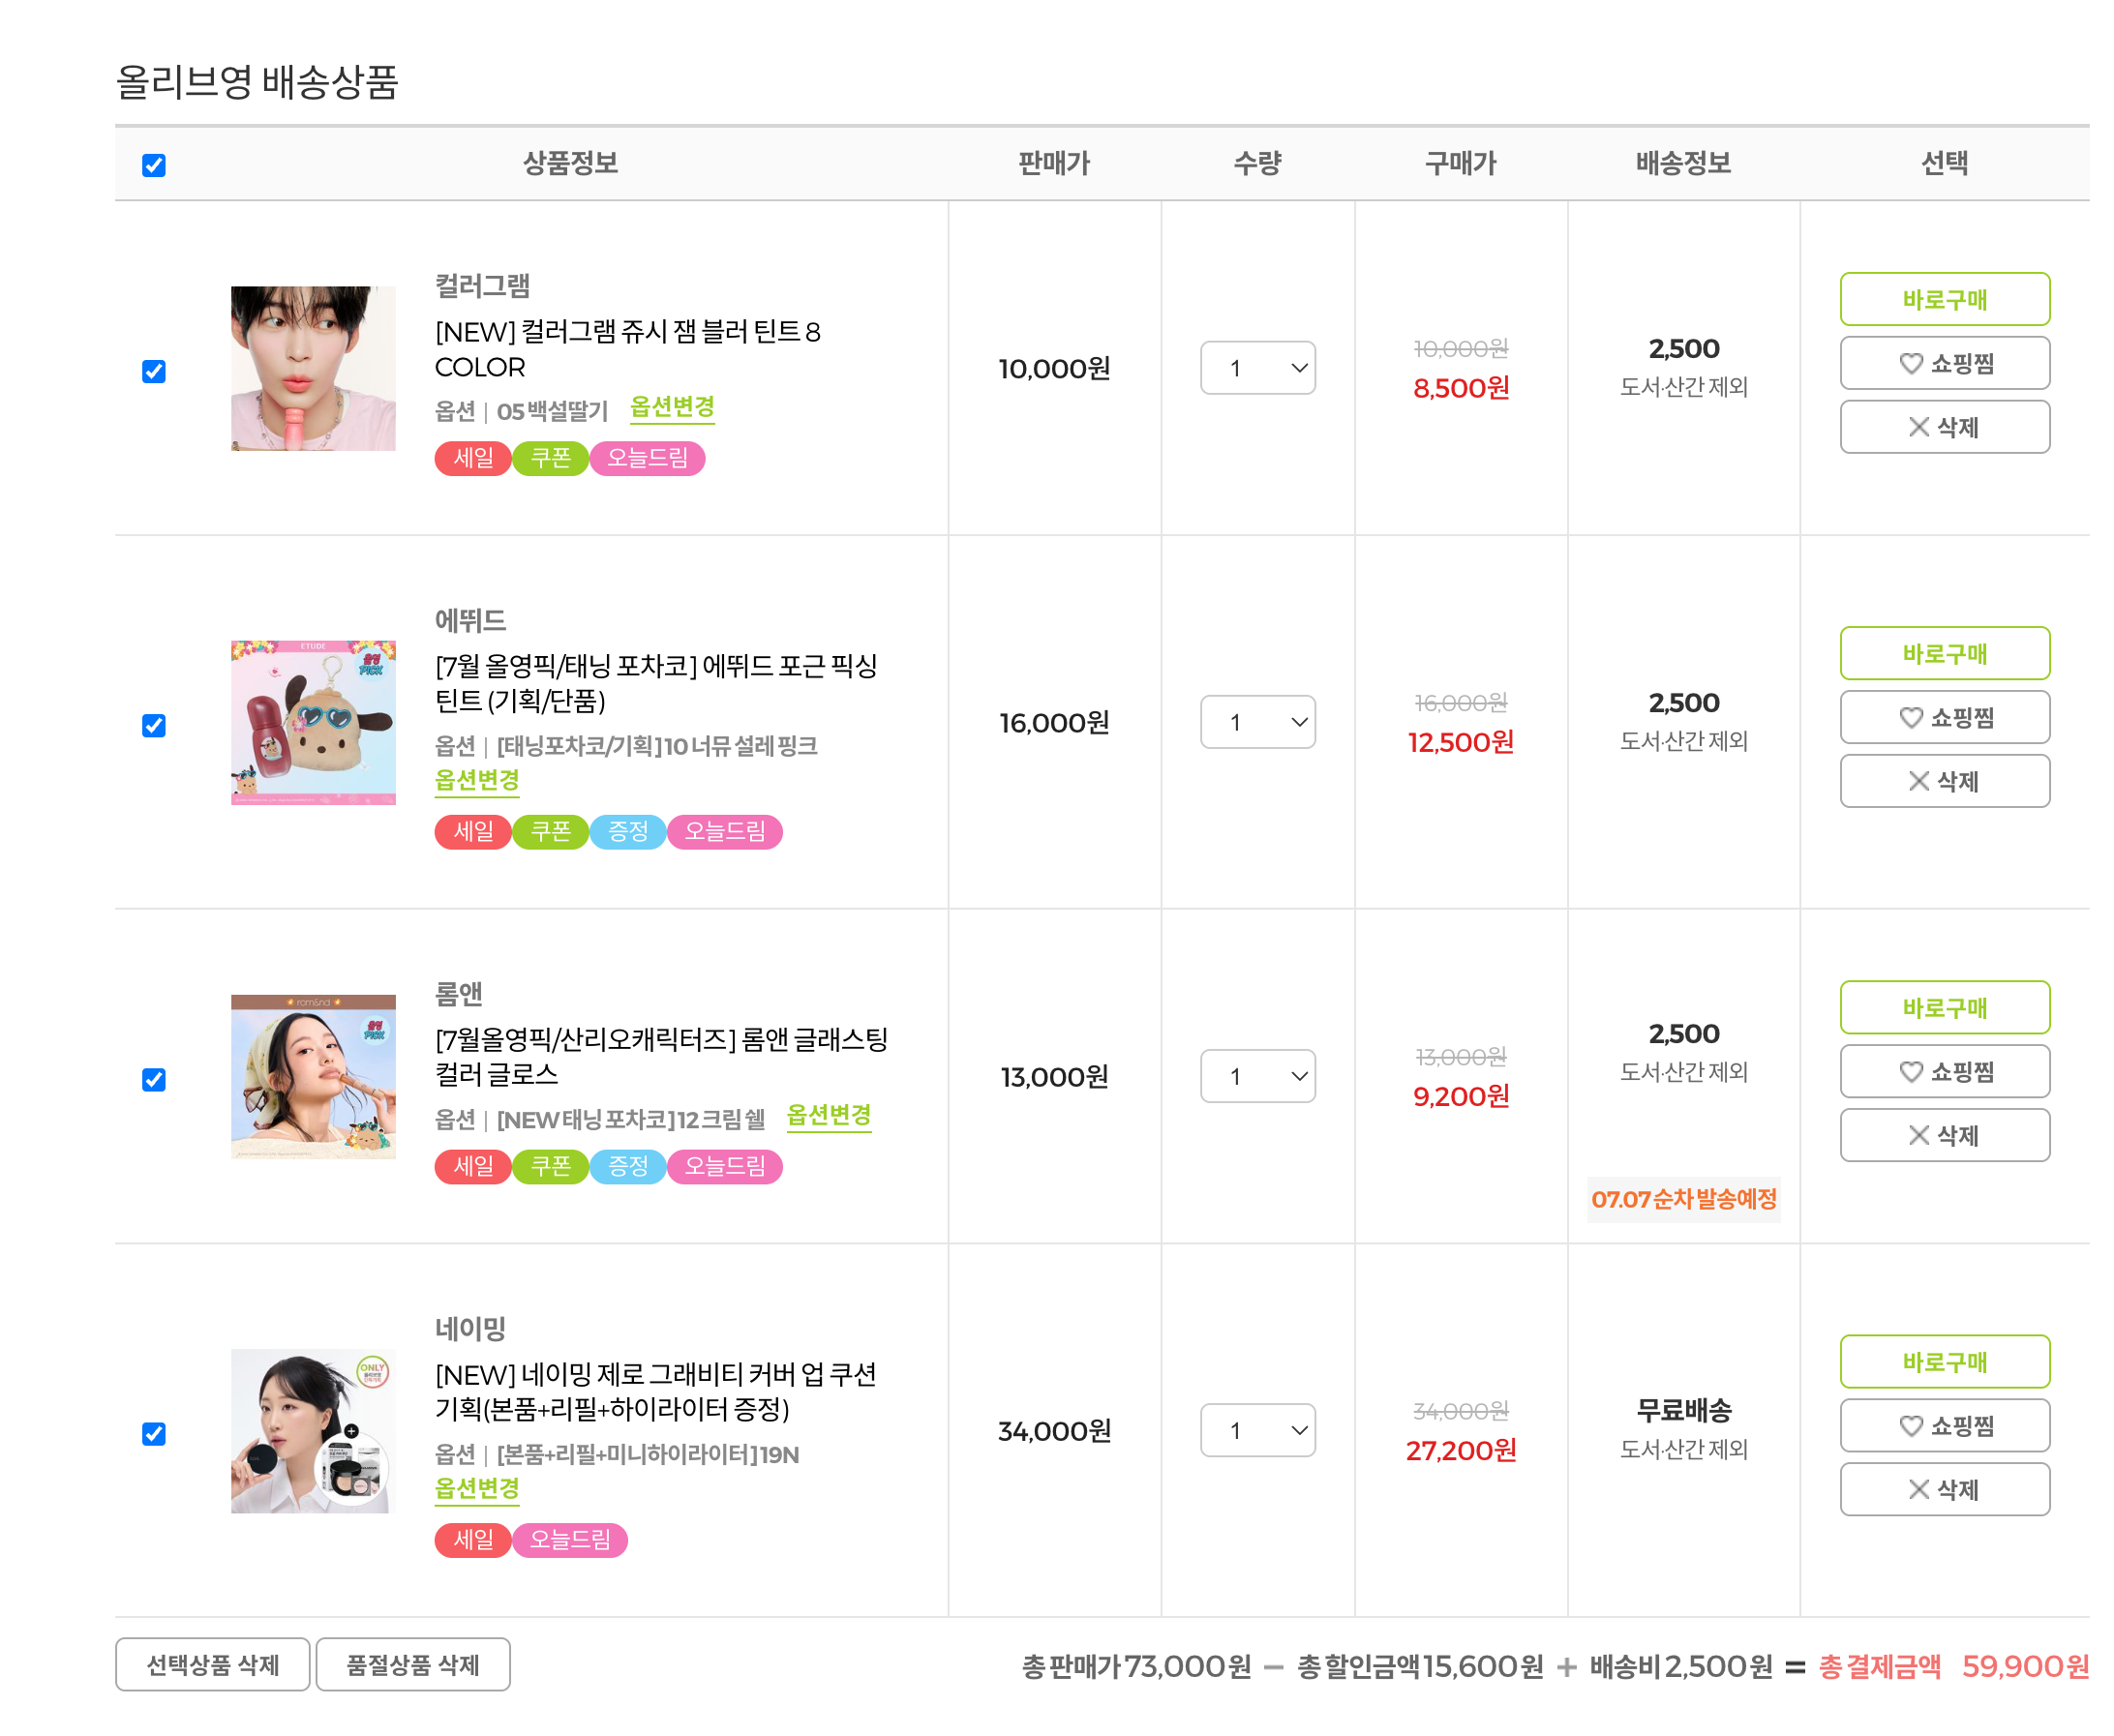
Task: Uncheck the 컬러그램 product checkbox
Action: pos(154,372)
